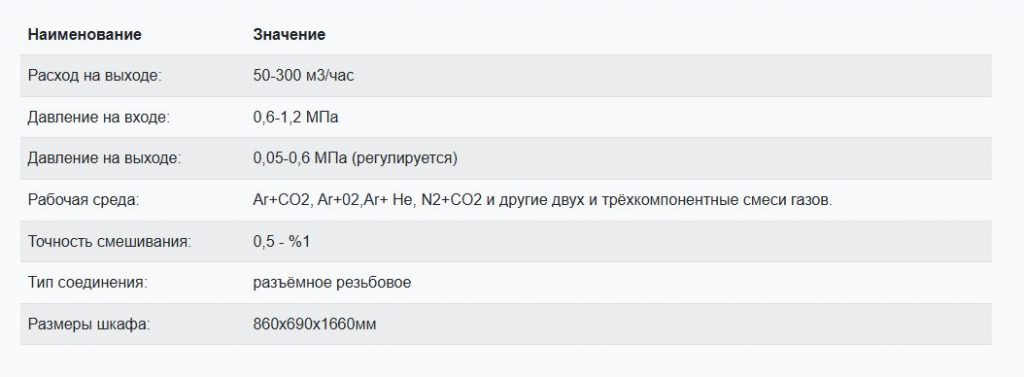
Task: Click the трёхкомпонентные смеси газов text
Action: [716, 200]
